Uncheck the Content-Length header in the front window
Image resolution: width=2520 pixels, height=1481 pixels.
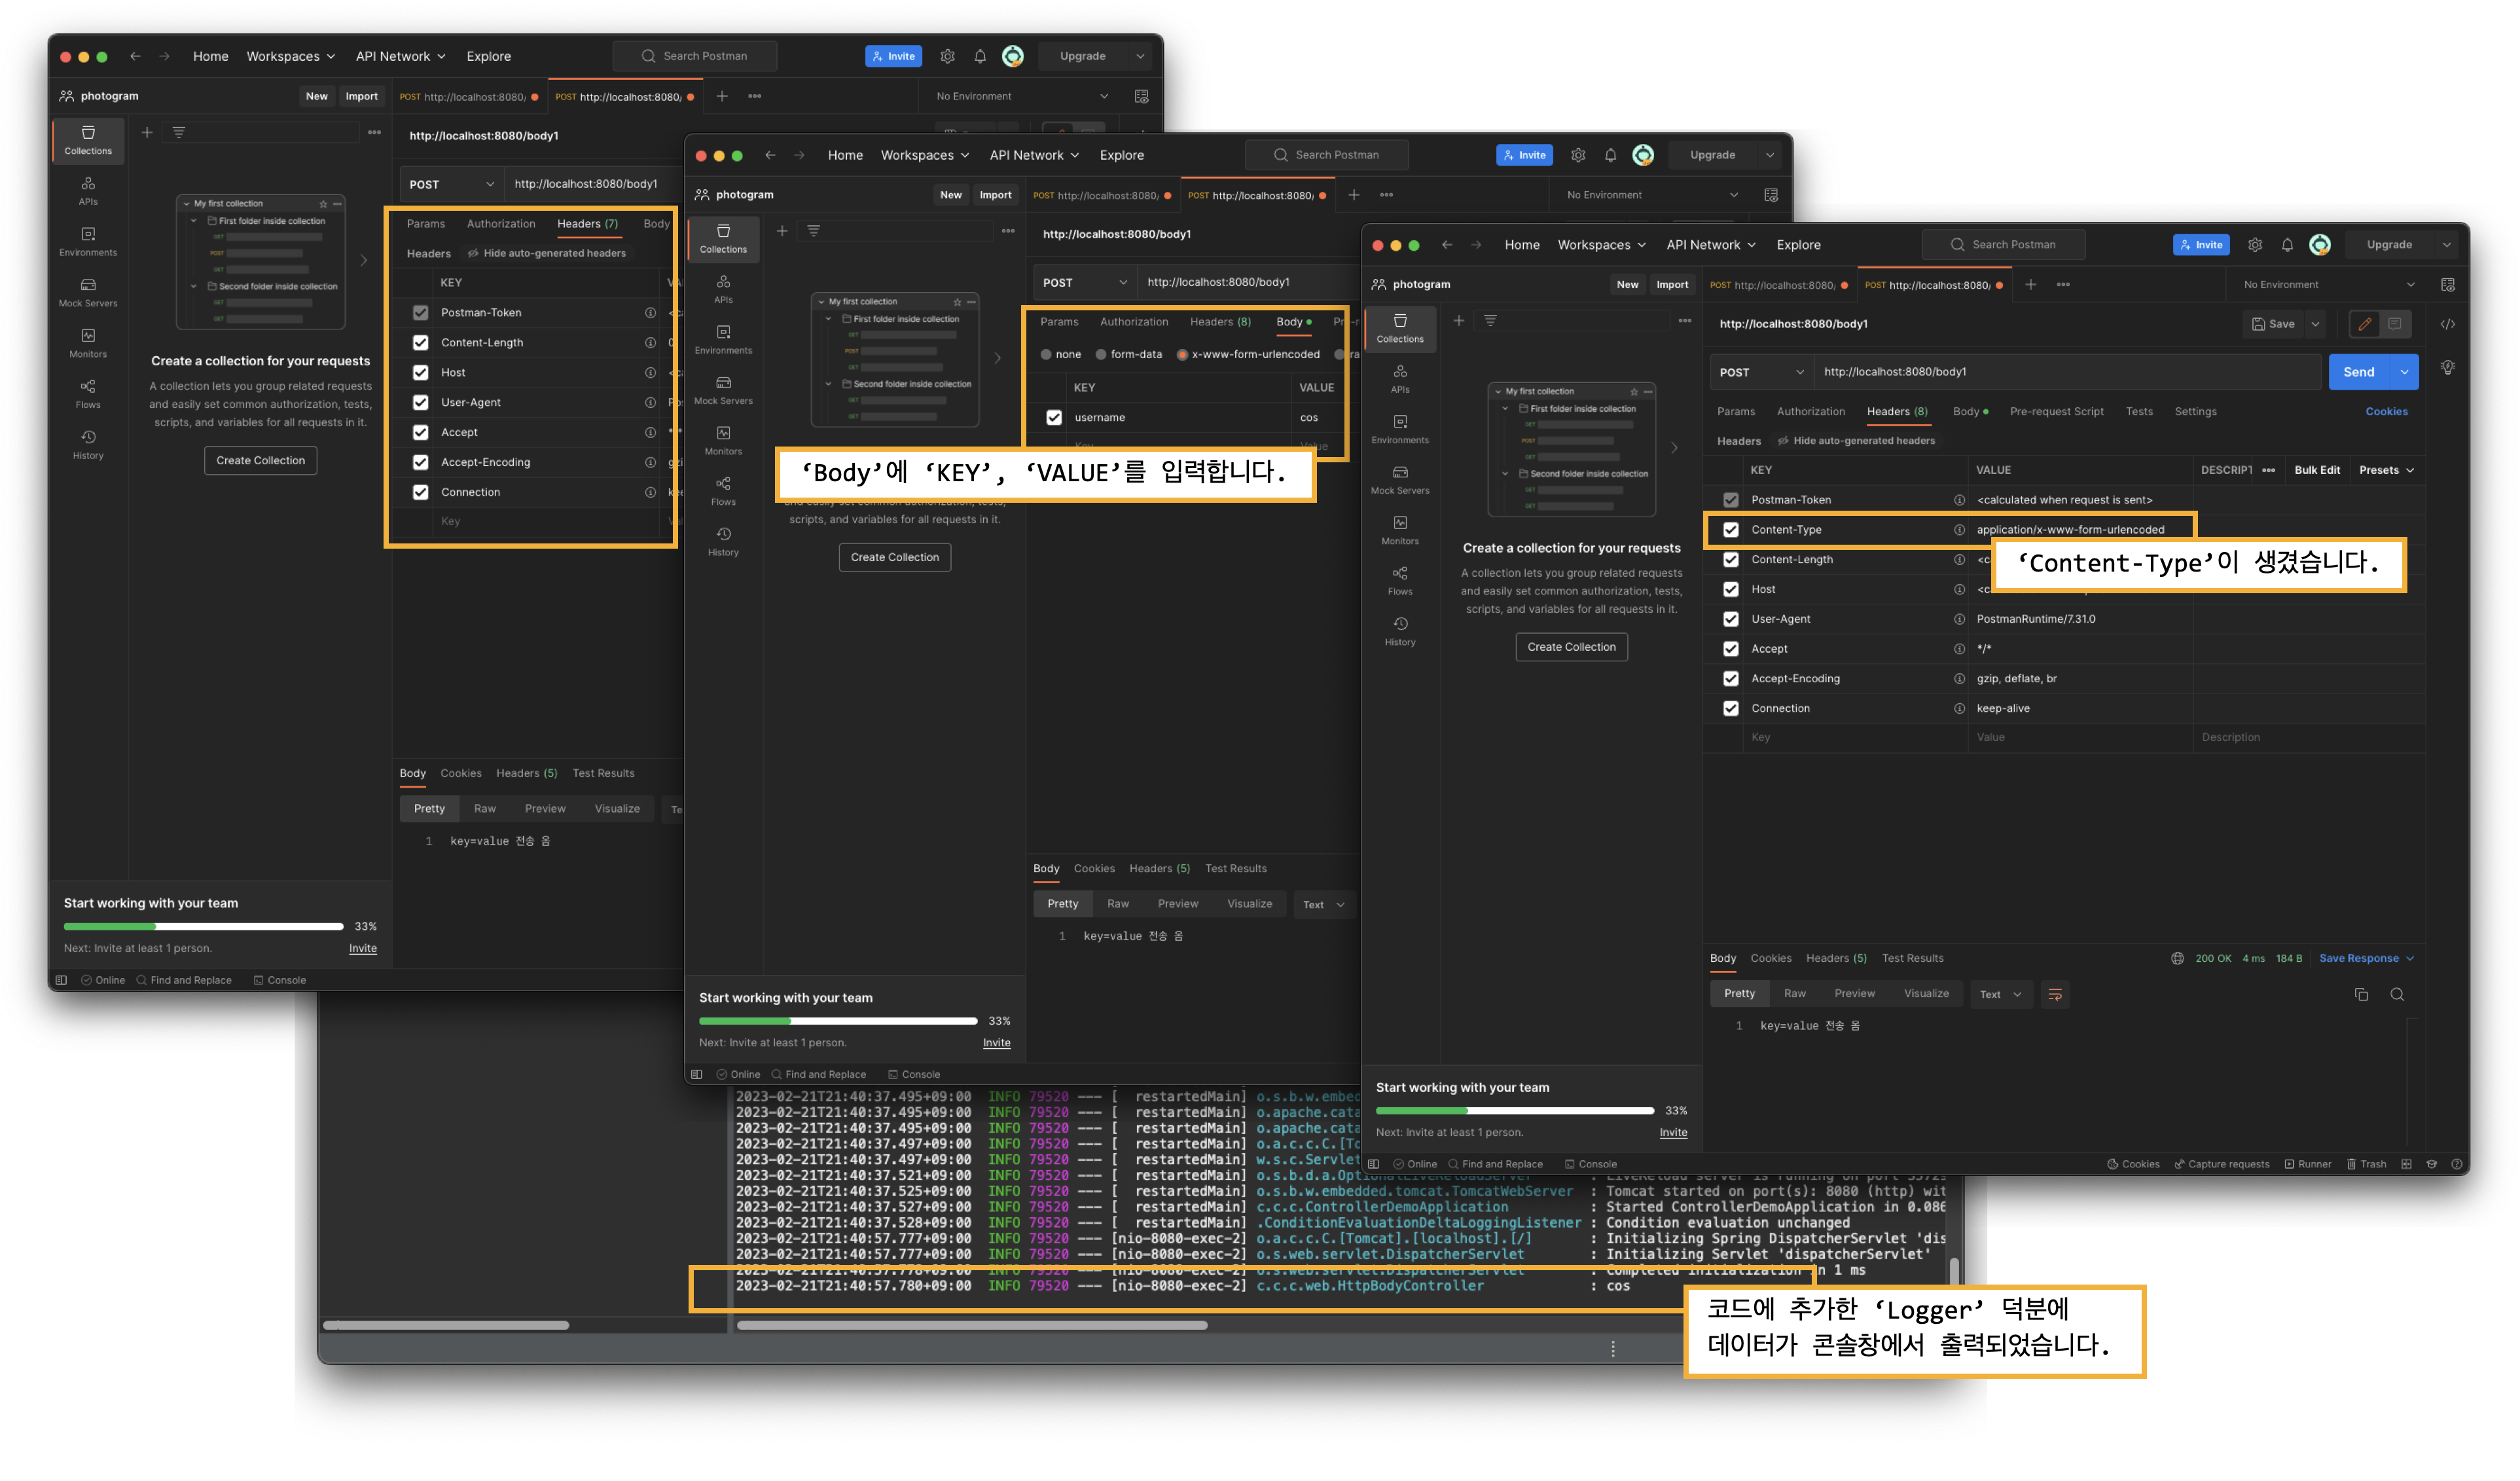1730,560
